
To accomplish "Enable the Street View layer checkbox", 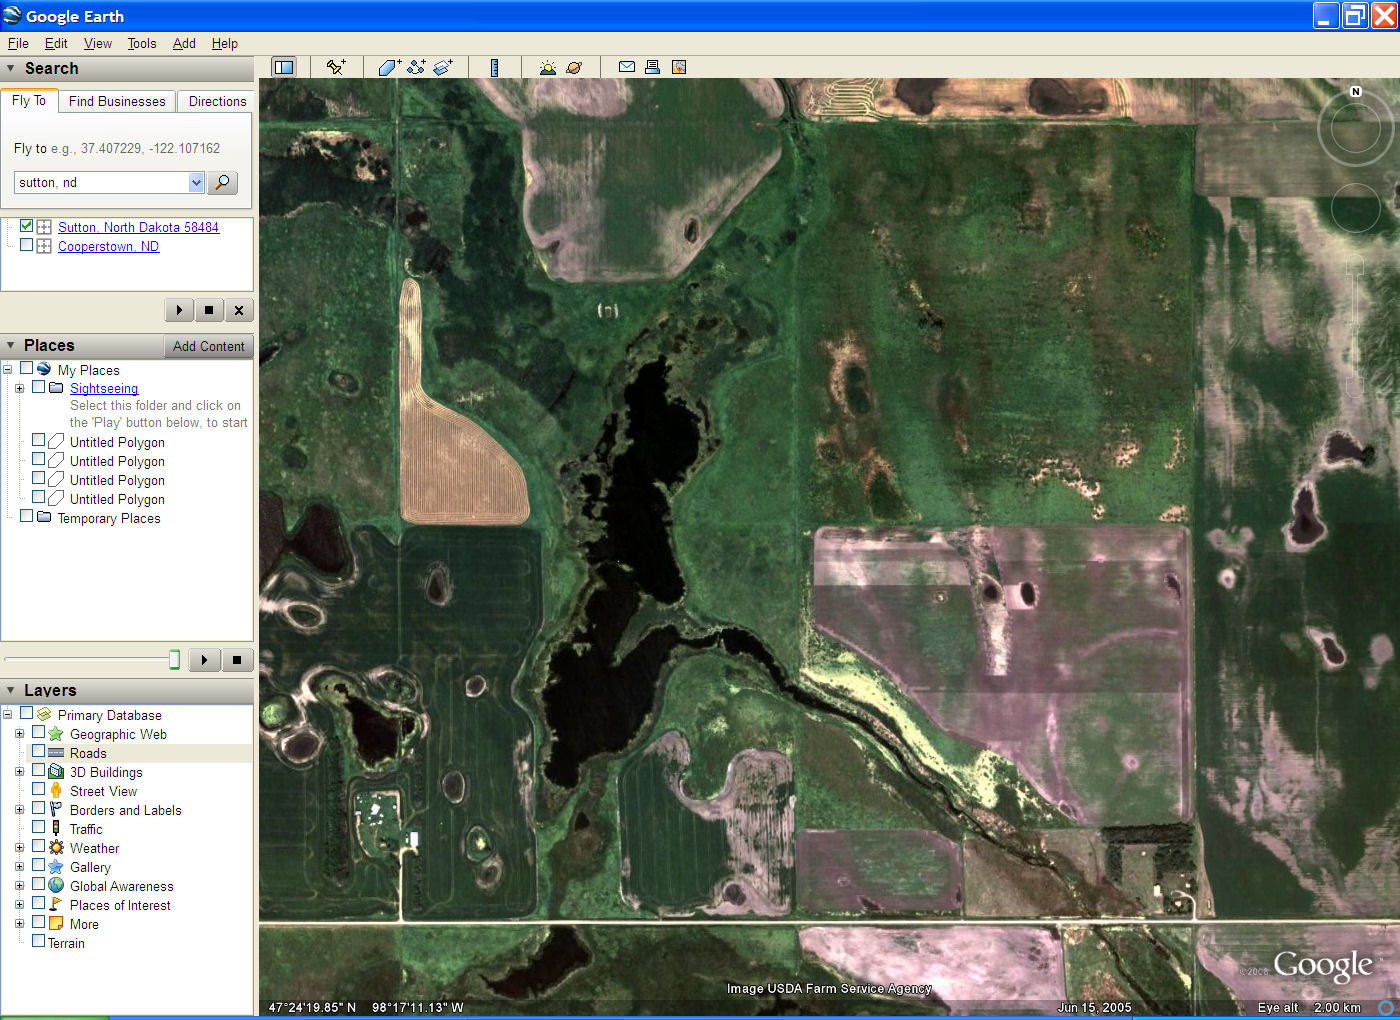I will [x=38, y=789].
